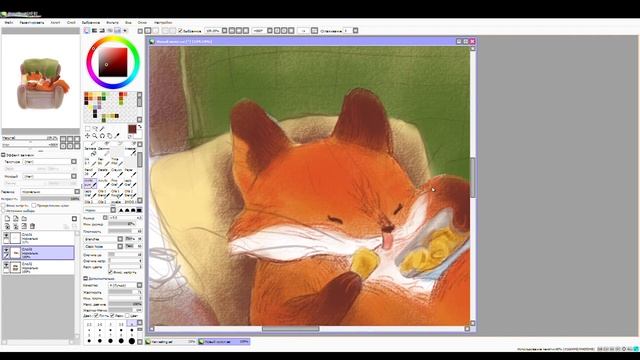
Task: Choose the sharpest triangular brush tip shape
Action: [121, 210]
